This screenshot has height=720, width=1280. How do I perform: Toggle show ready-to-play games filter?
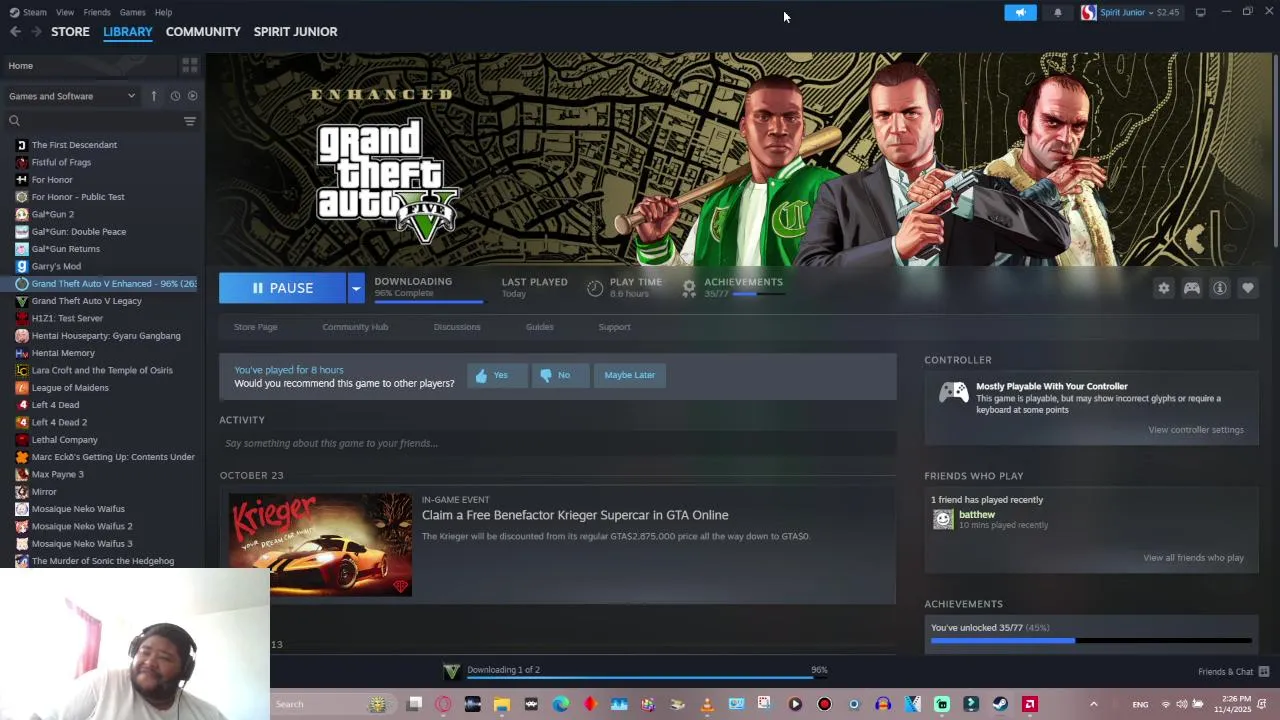click(193, 96)
